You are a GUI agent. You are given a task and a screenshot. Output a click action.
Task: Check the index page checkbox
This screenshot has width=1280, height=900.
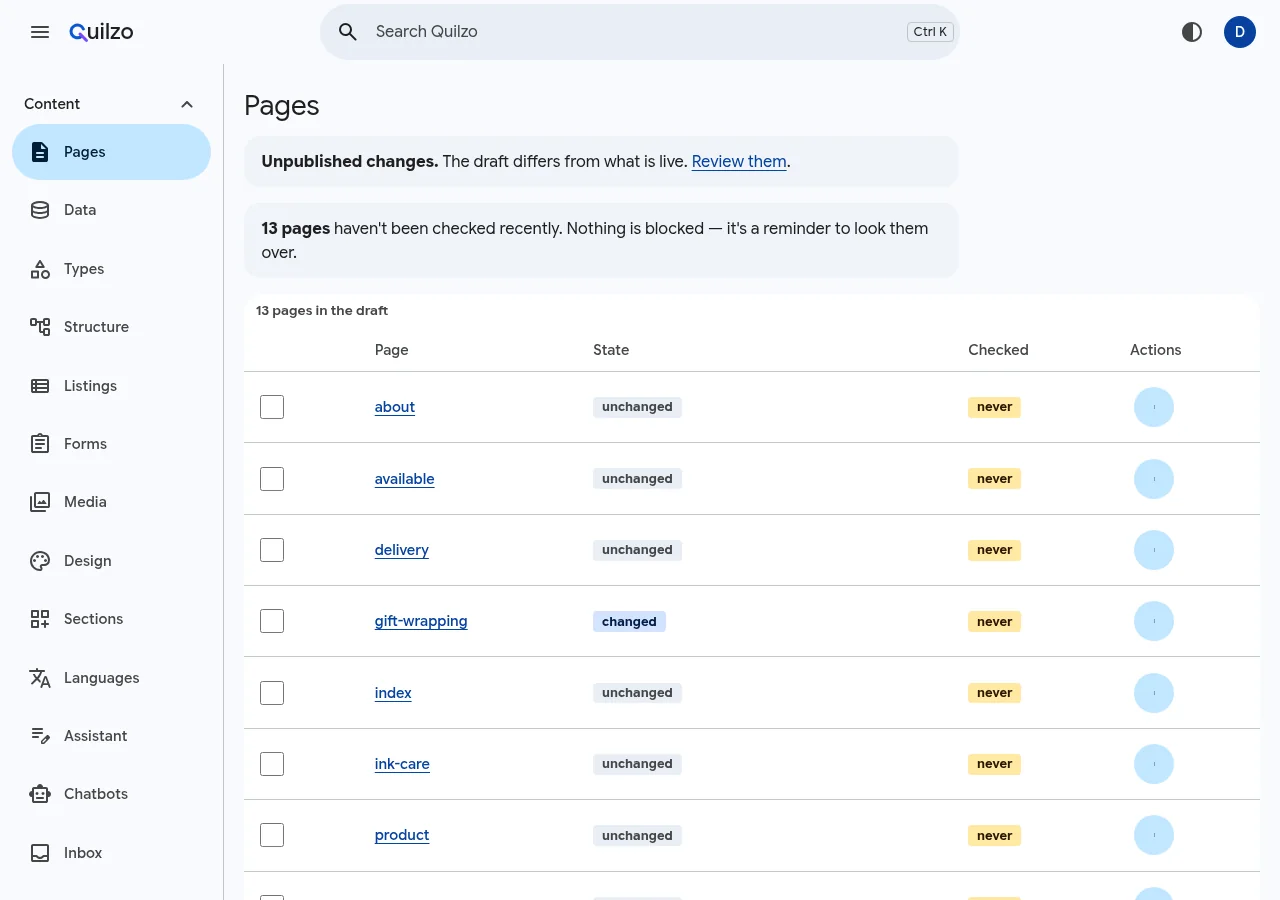(272, 693)
